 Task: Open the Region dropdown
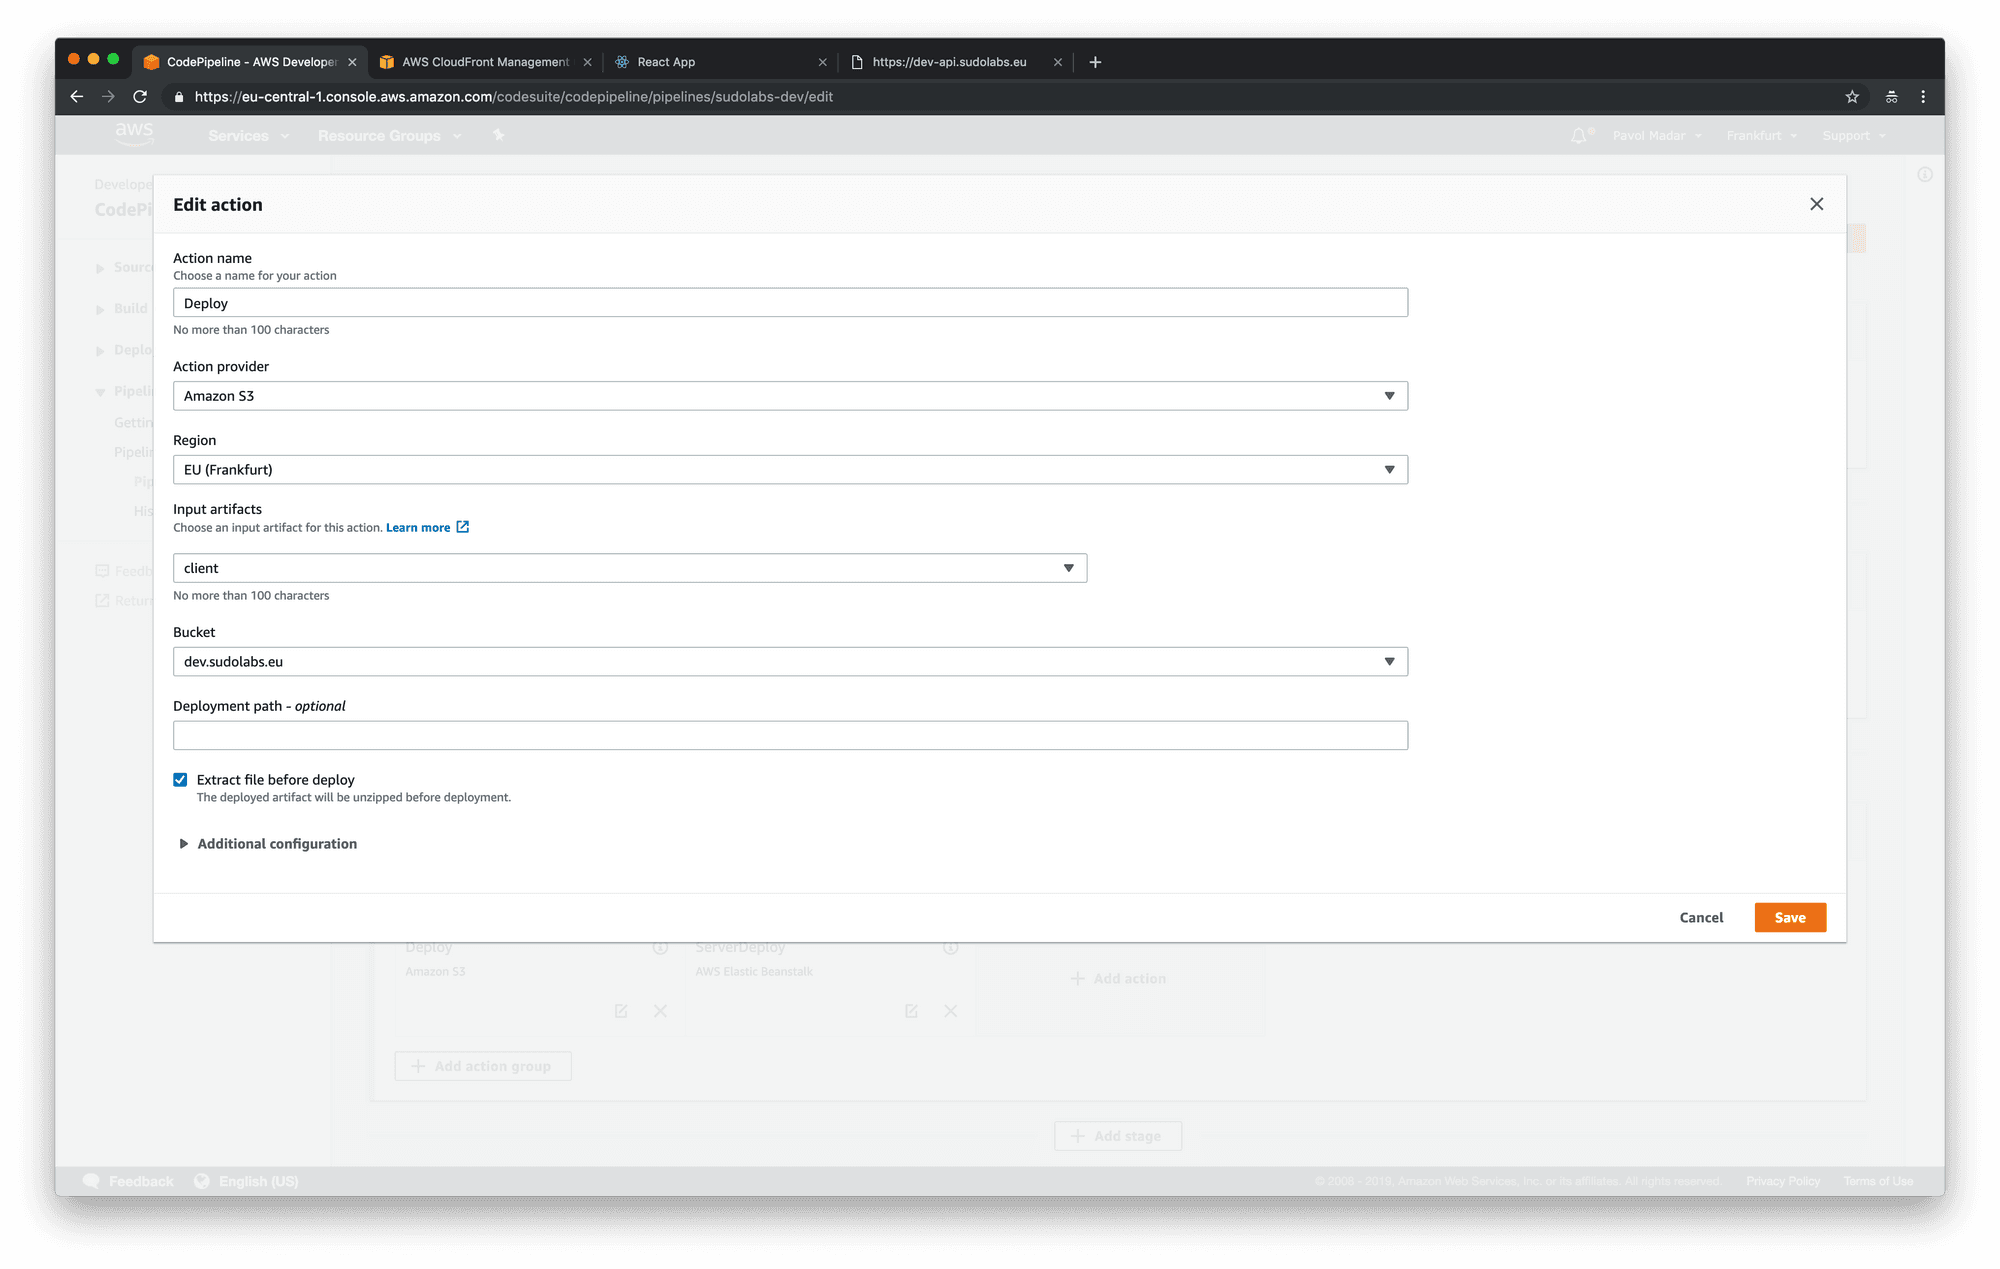tap(790, 470)
